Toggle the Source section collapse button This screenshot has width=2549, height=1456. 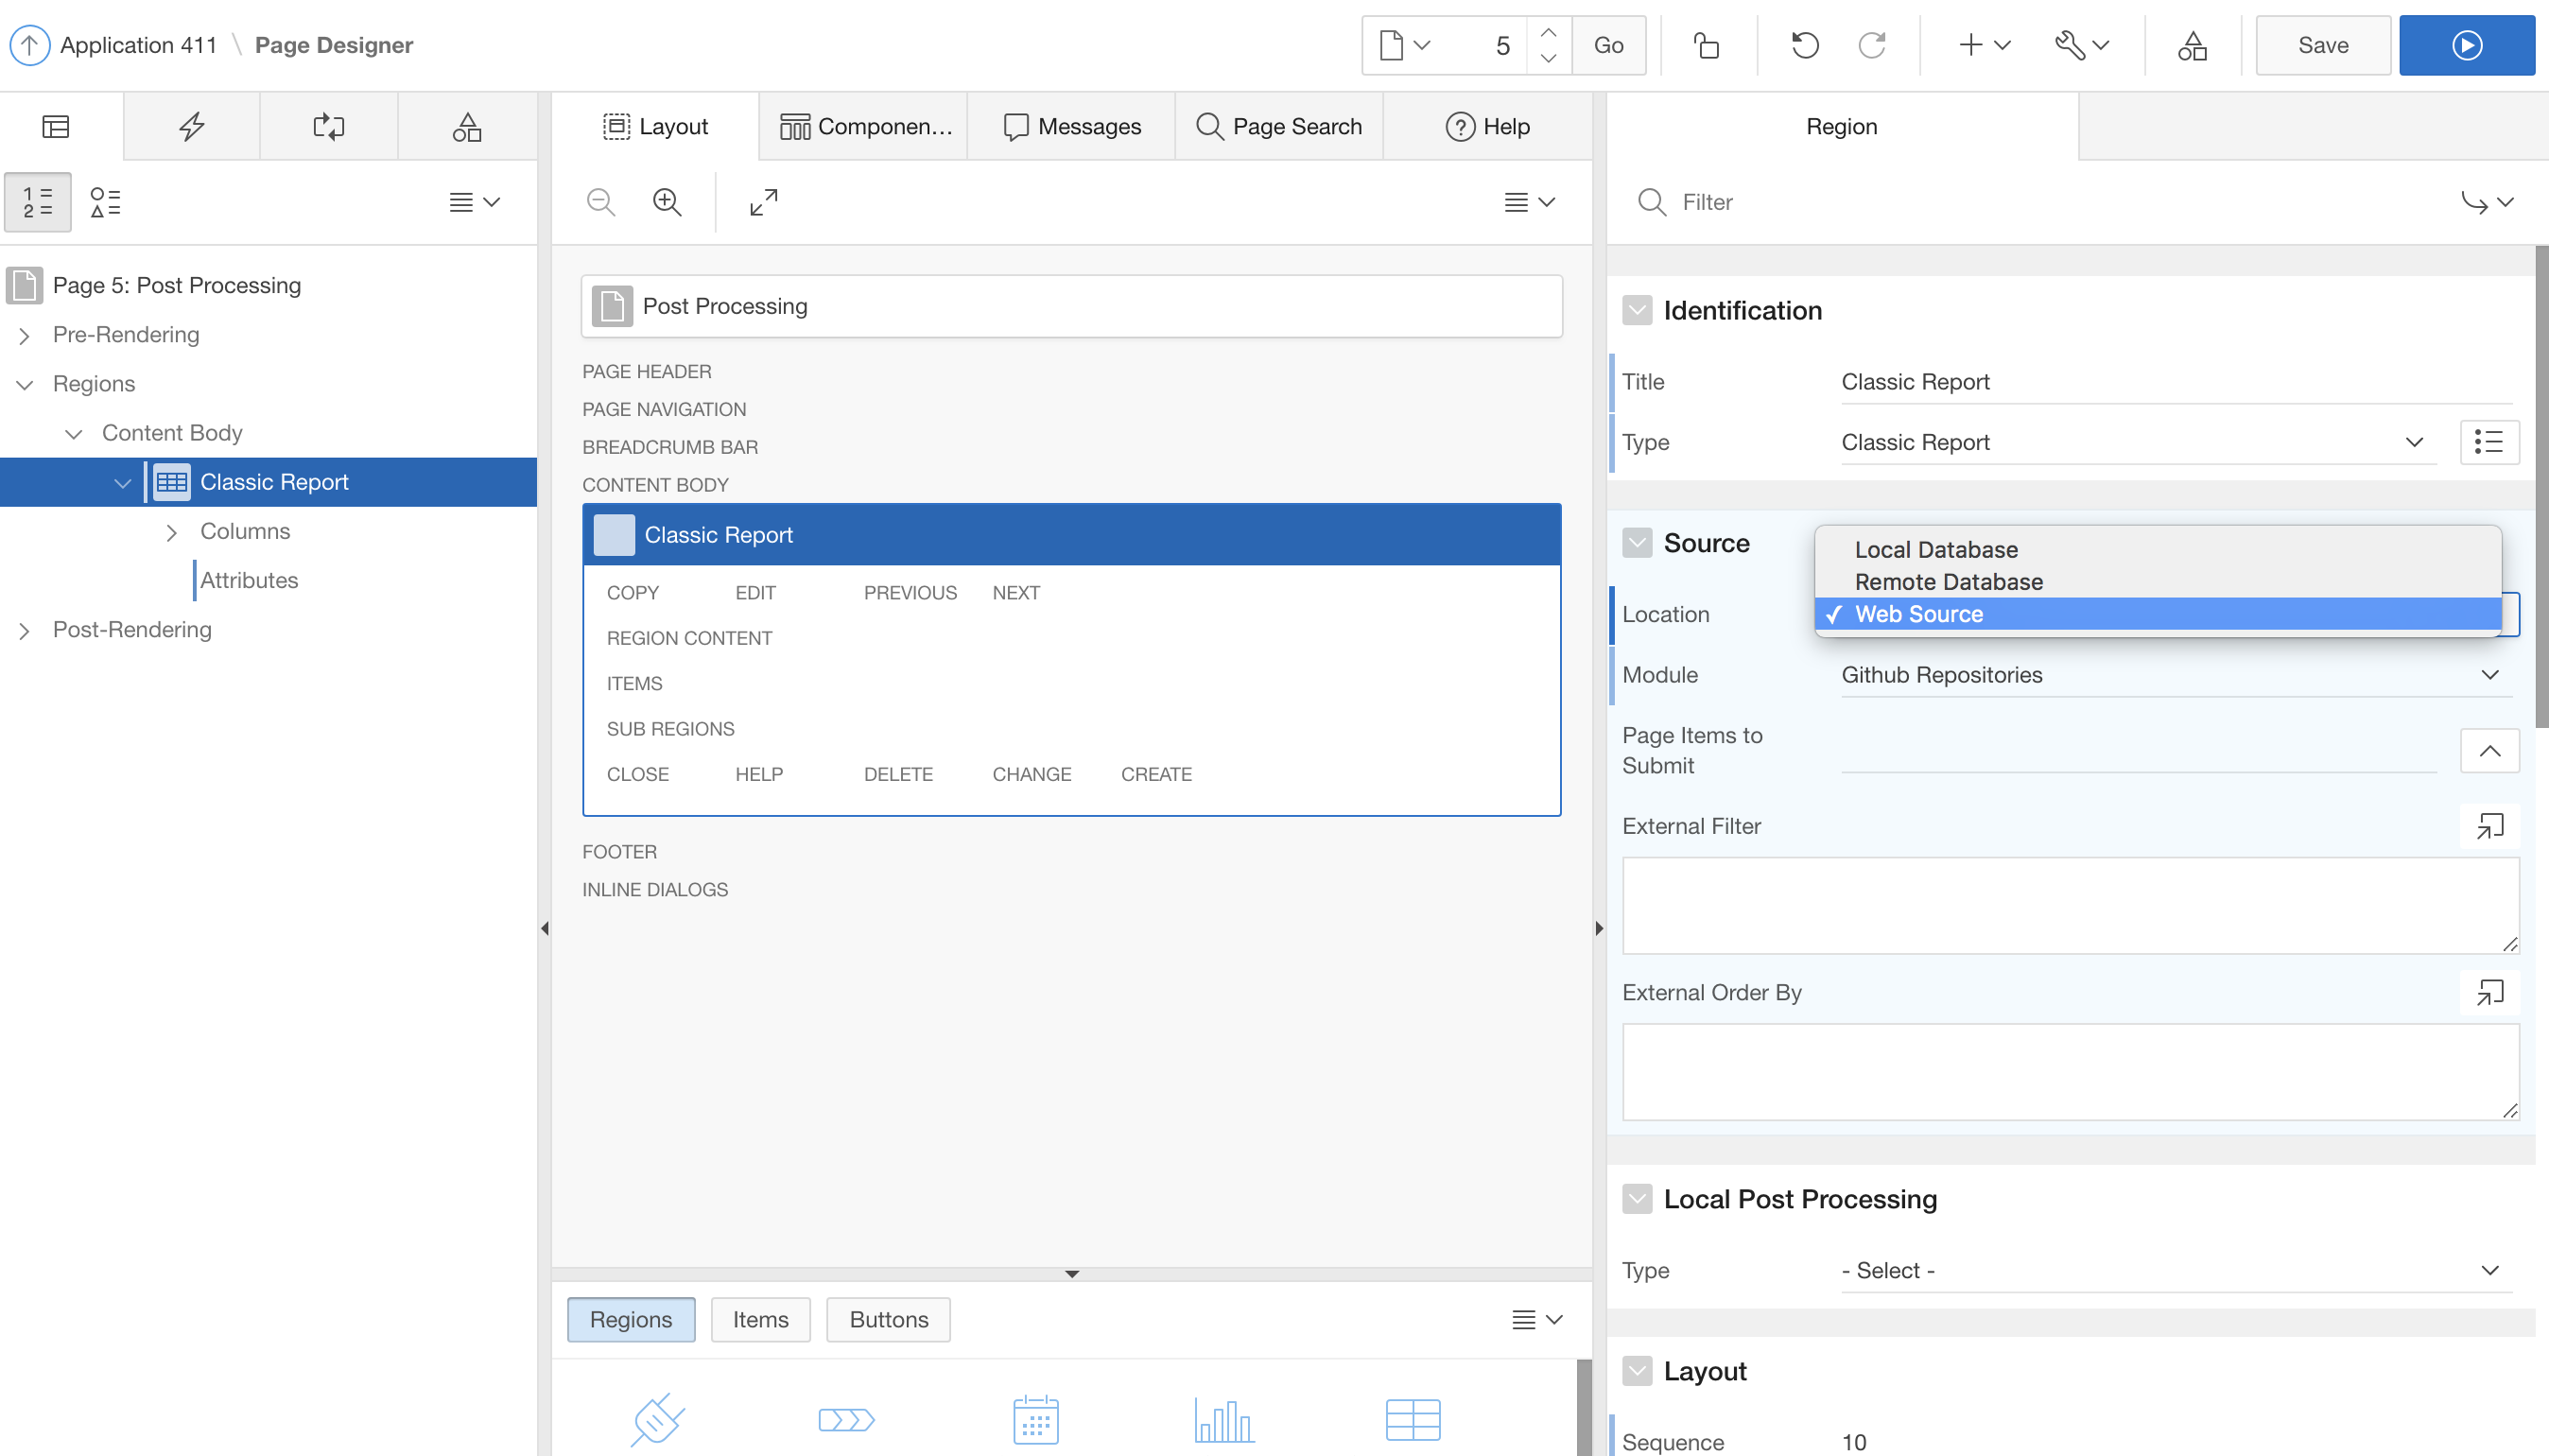[1637, 543]
